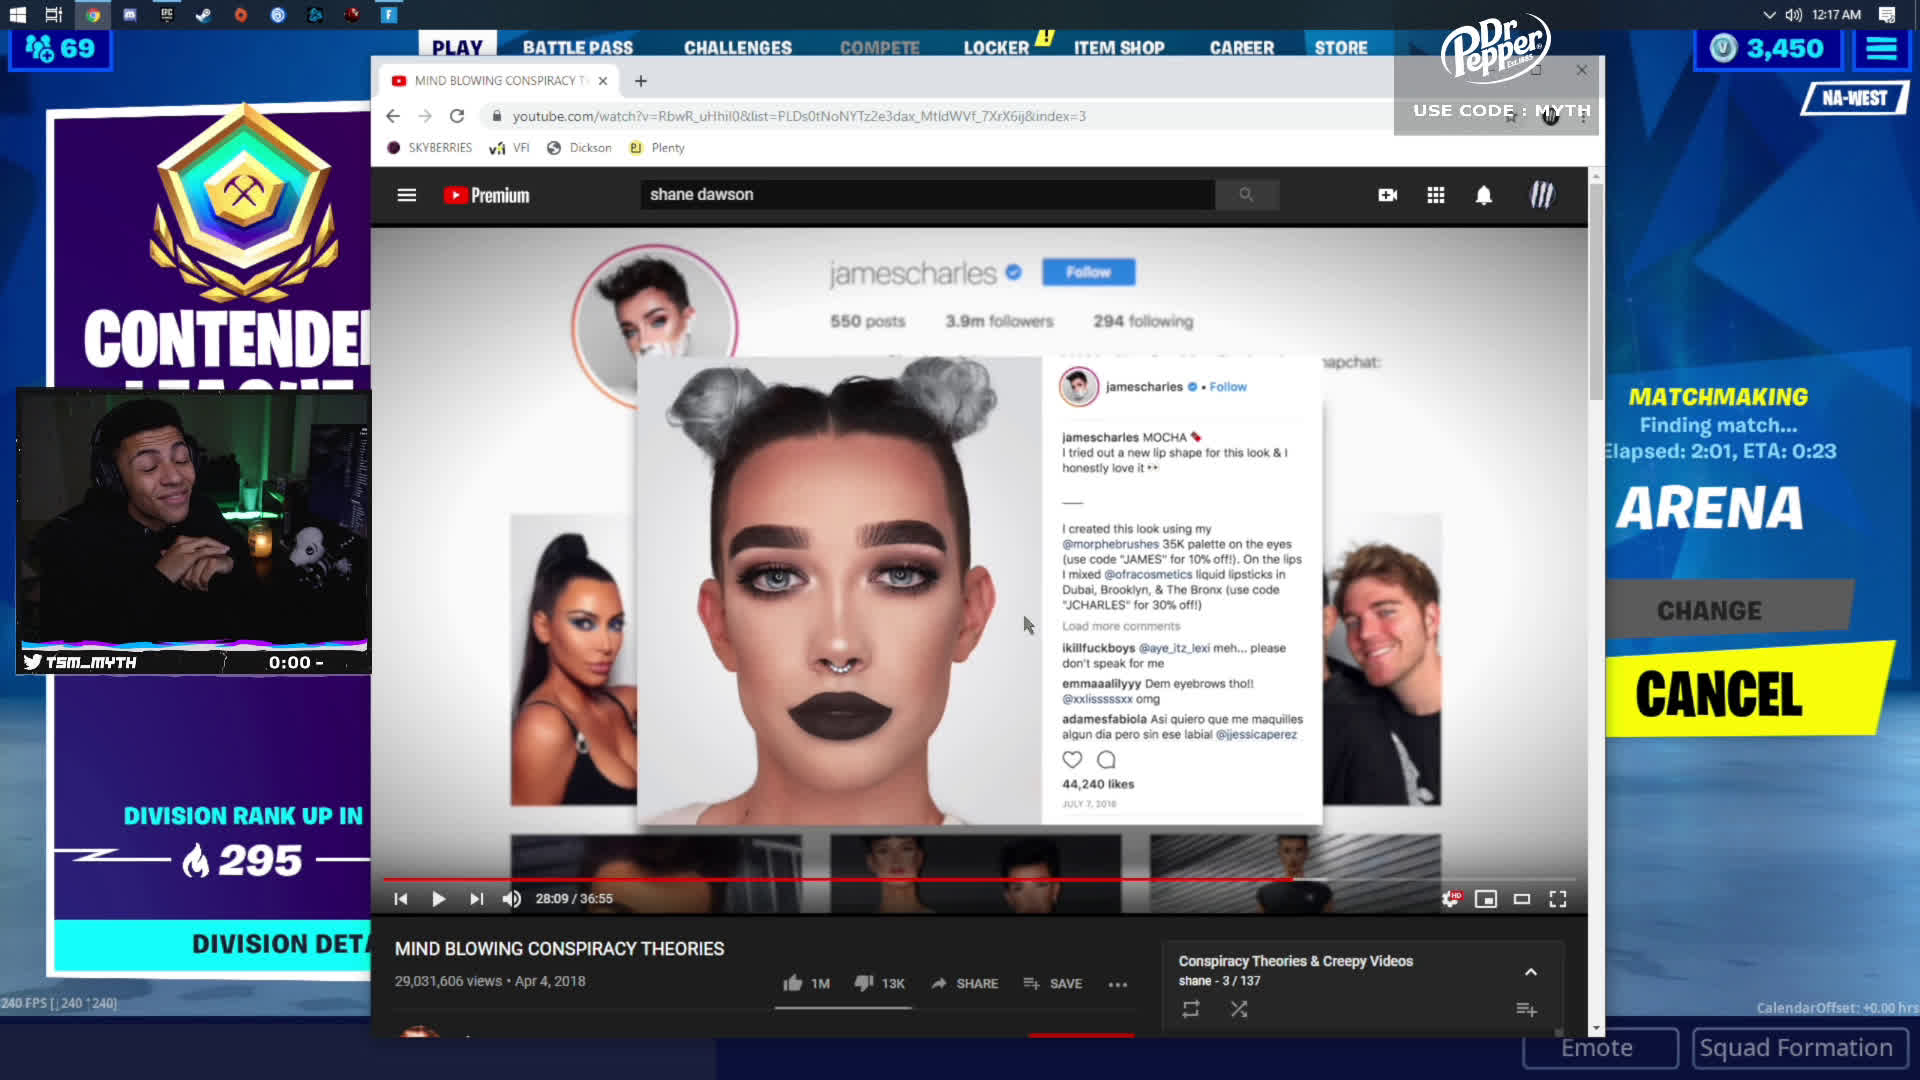Click the shane dawson search field

point(926,195)
